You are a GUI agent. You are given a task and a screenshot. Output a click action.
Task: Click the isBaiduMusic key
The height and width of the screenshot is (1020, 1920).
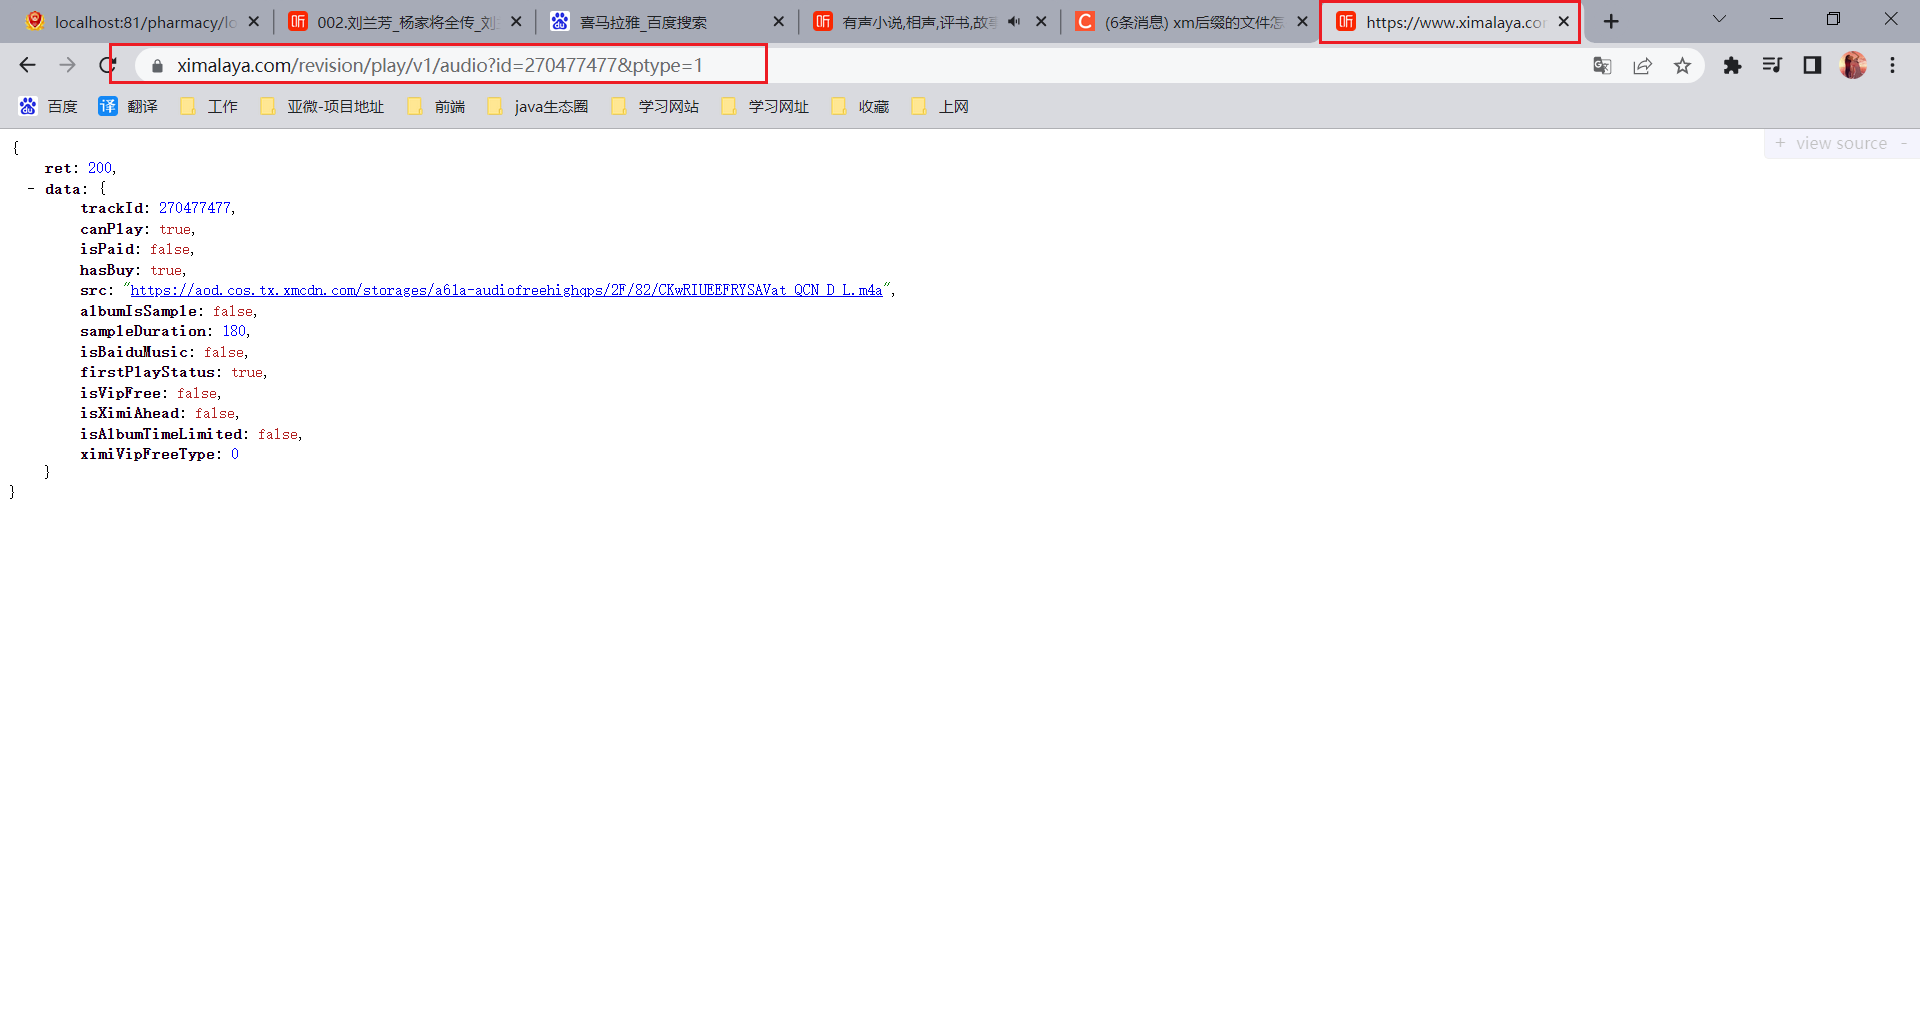134,352
